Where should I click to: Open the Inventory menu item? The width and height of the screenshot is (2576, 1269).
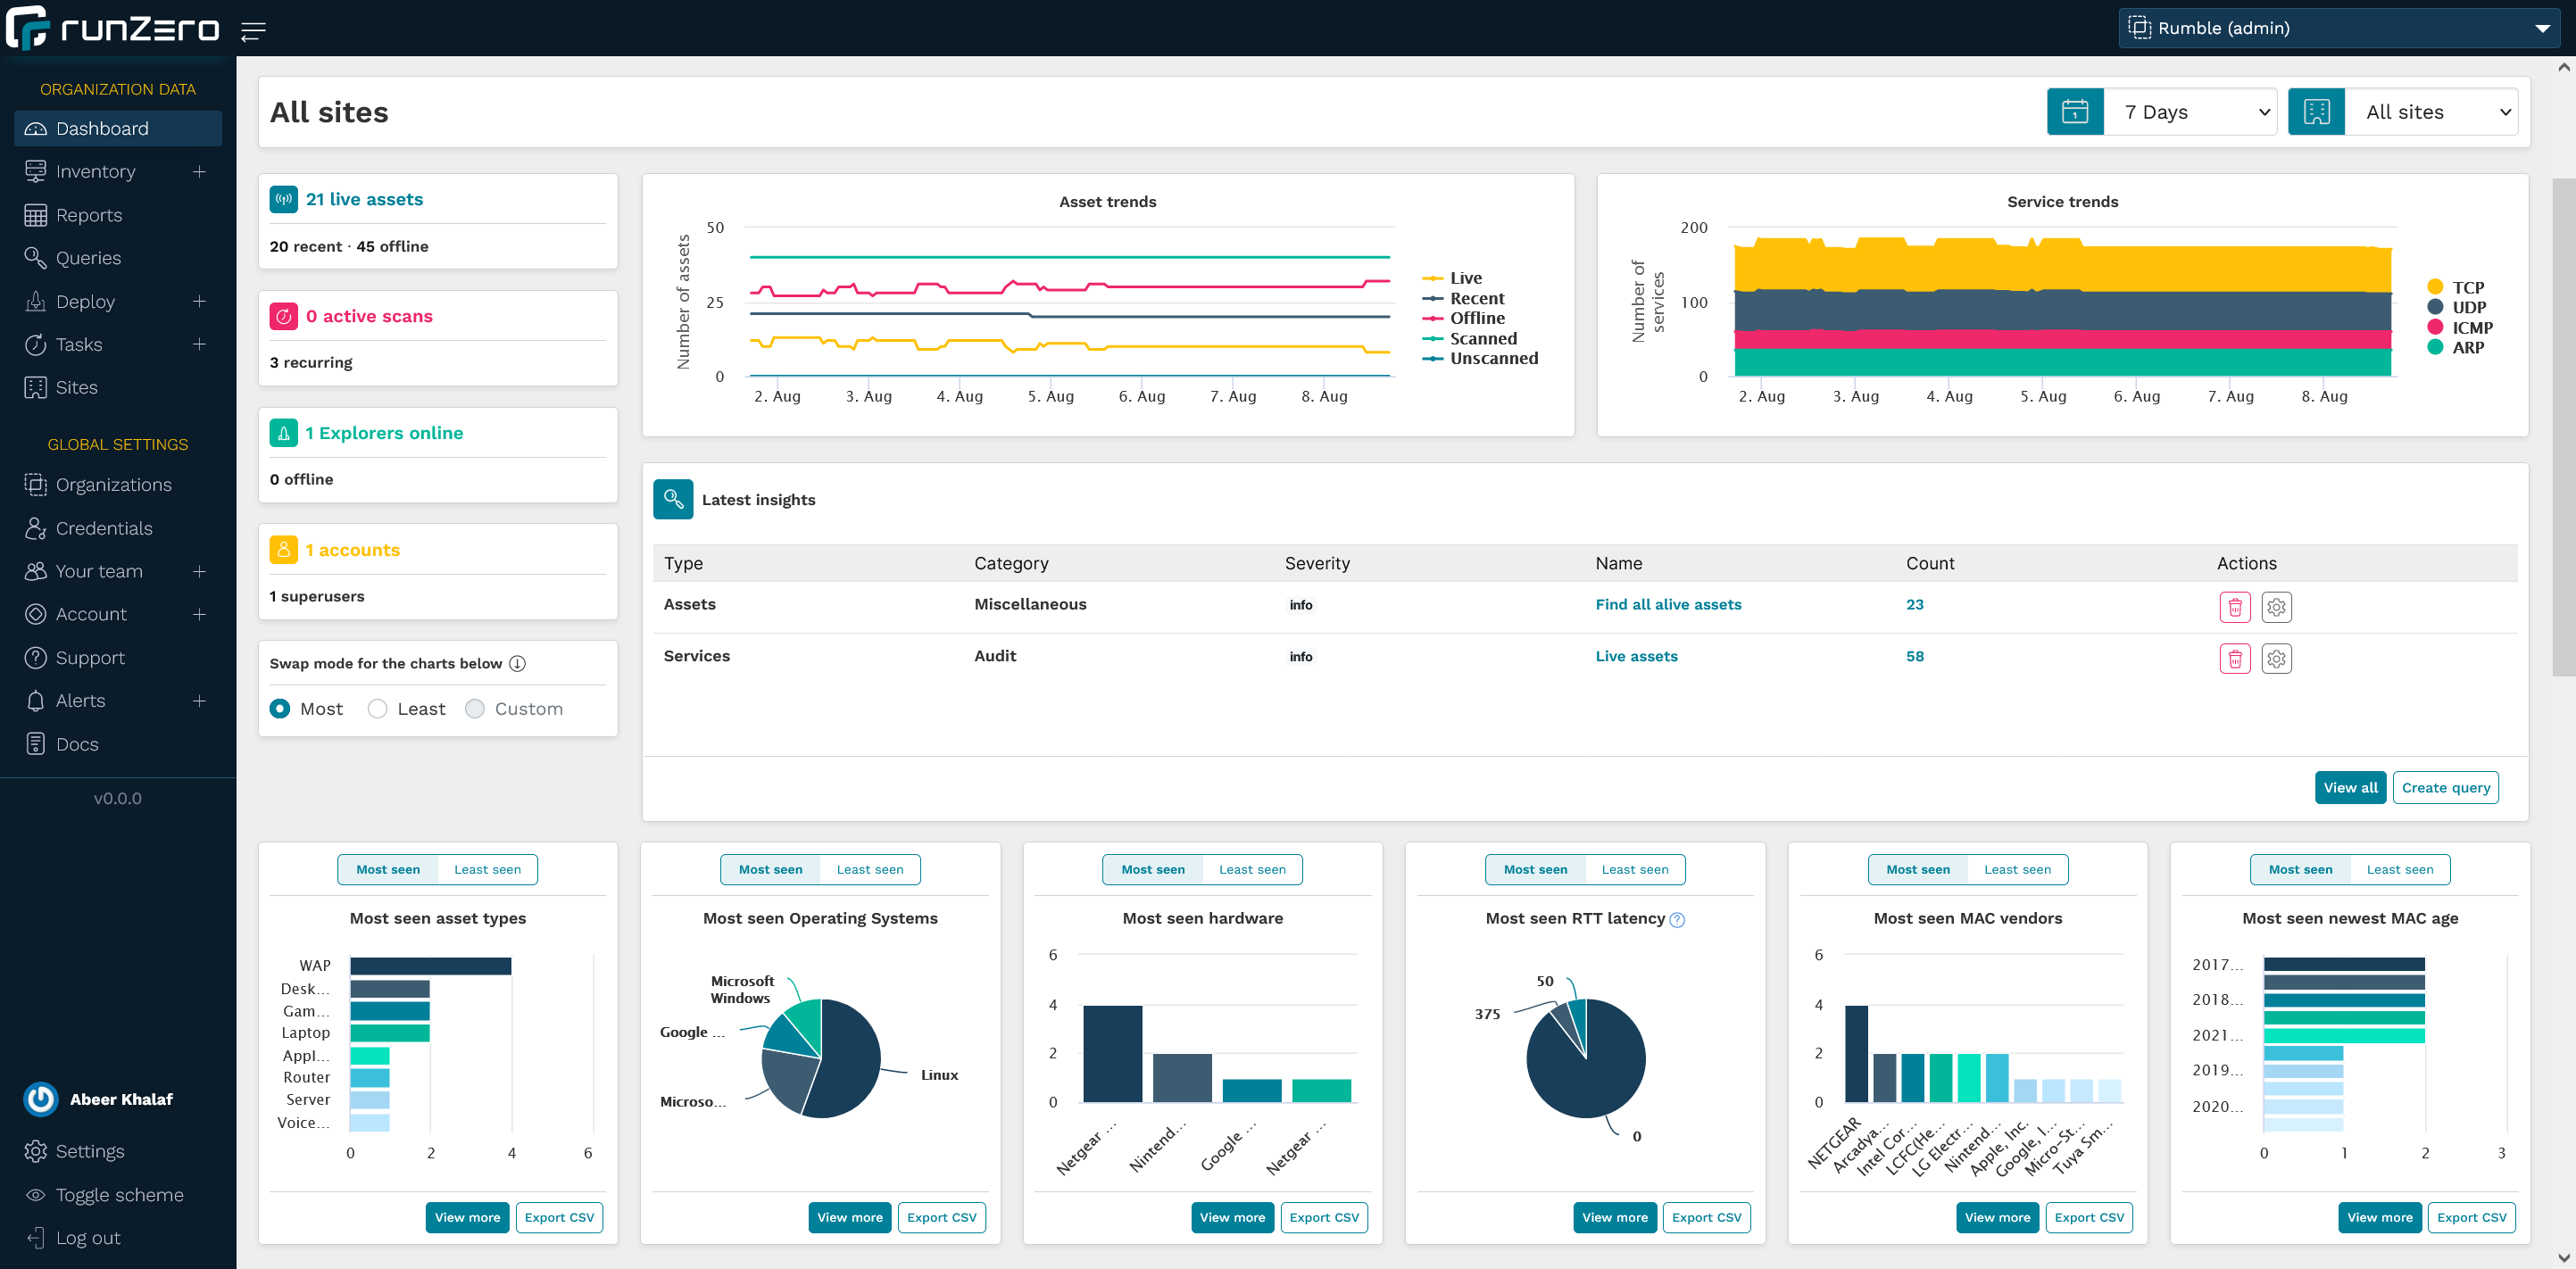pos(96,169)
